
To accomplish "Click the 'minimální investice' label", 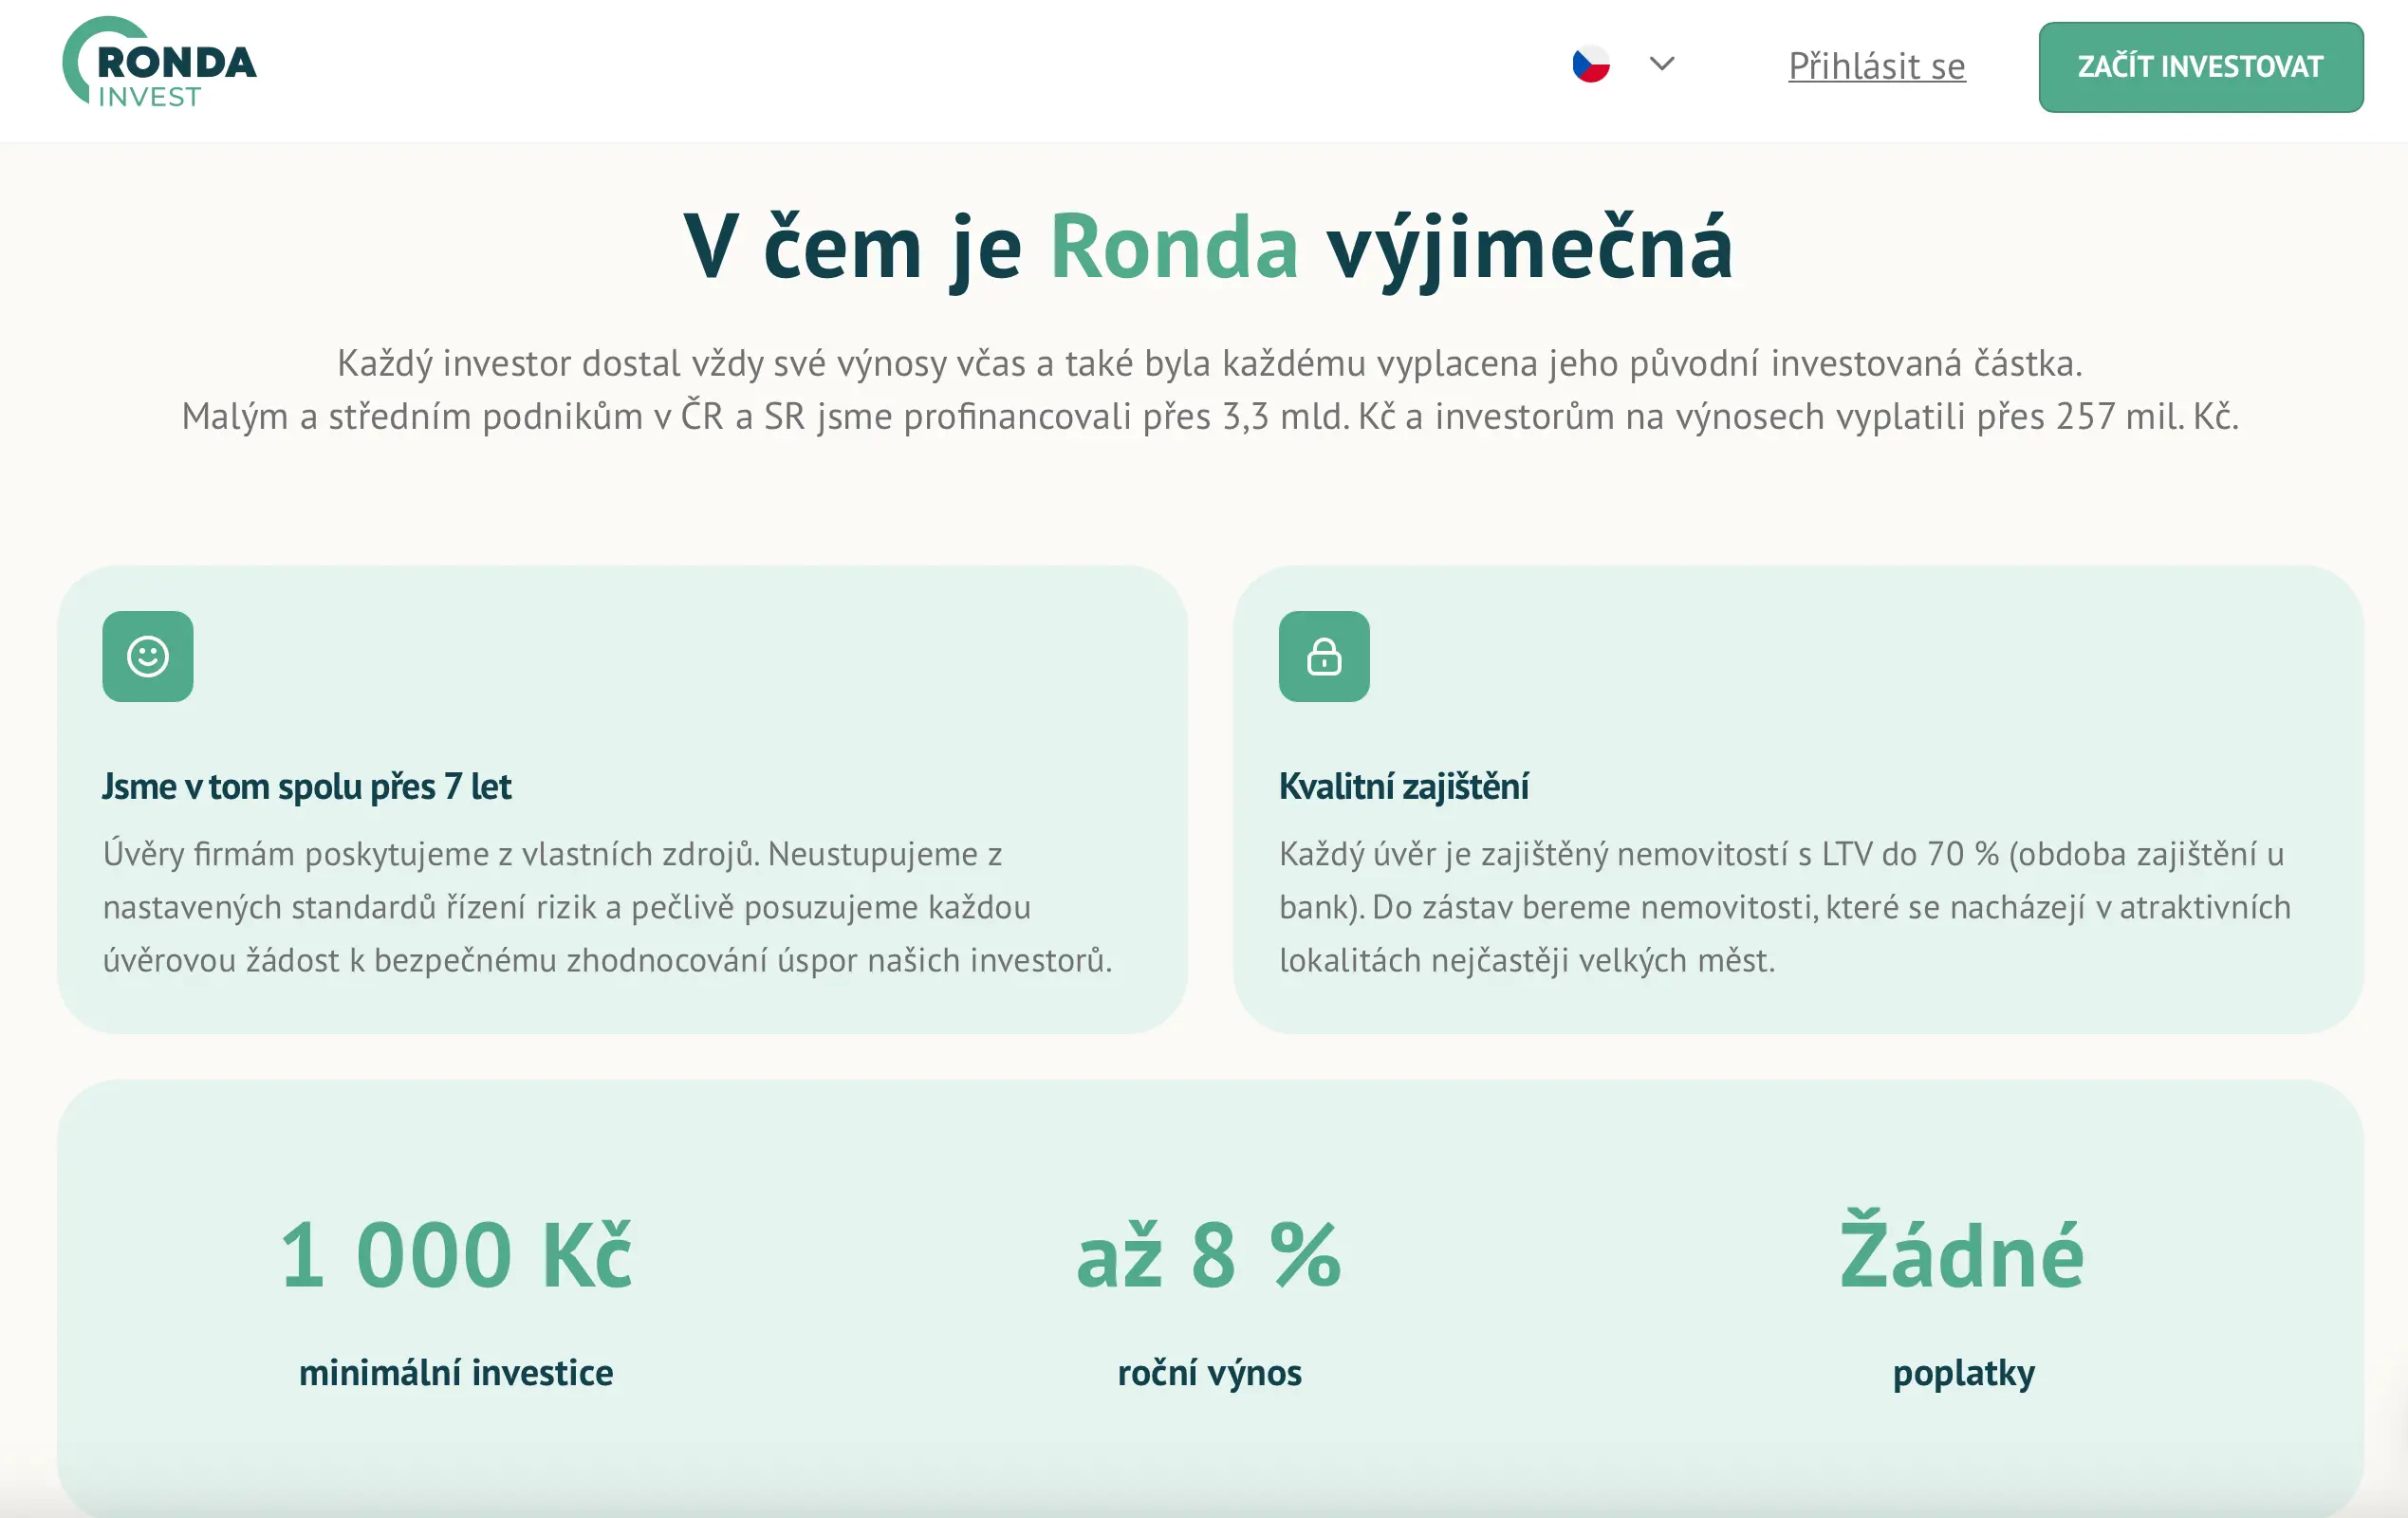I will (456, 1373).
